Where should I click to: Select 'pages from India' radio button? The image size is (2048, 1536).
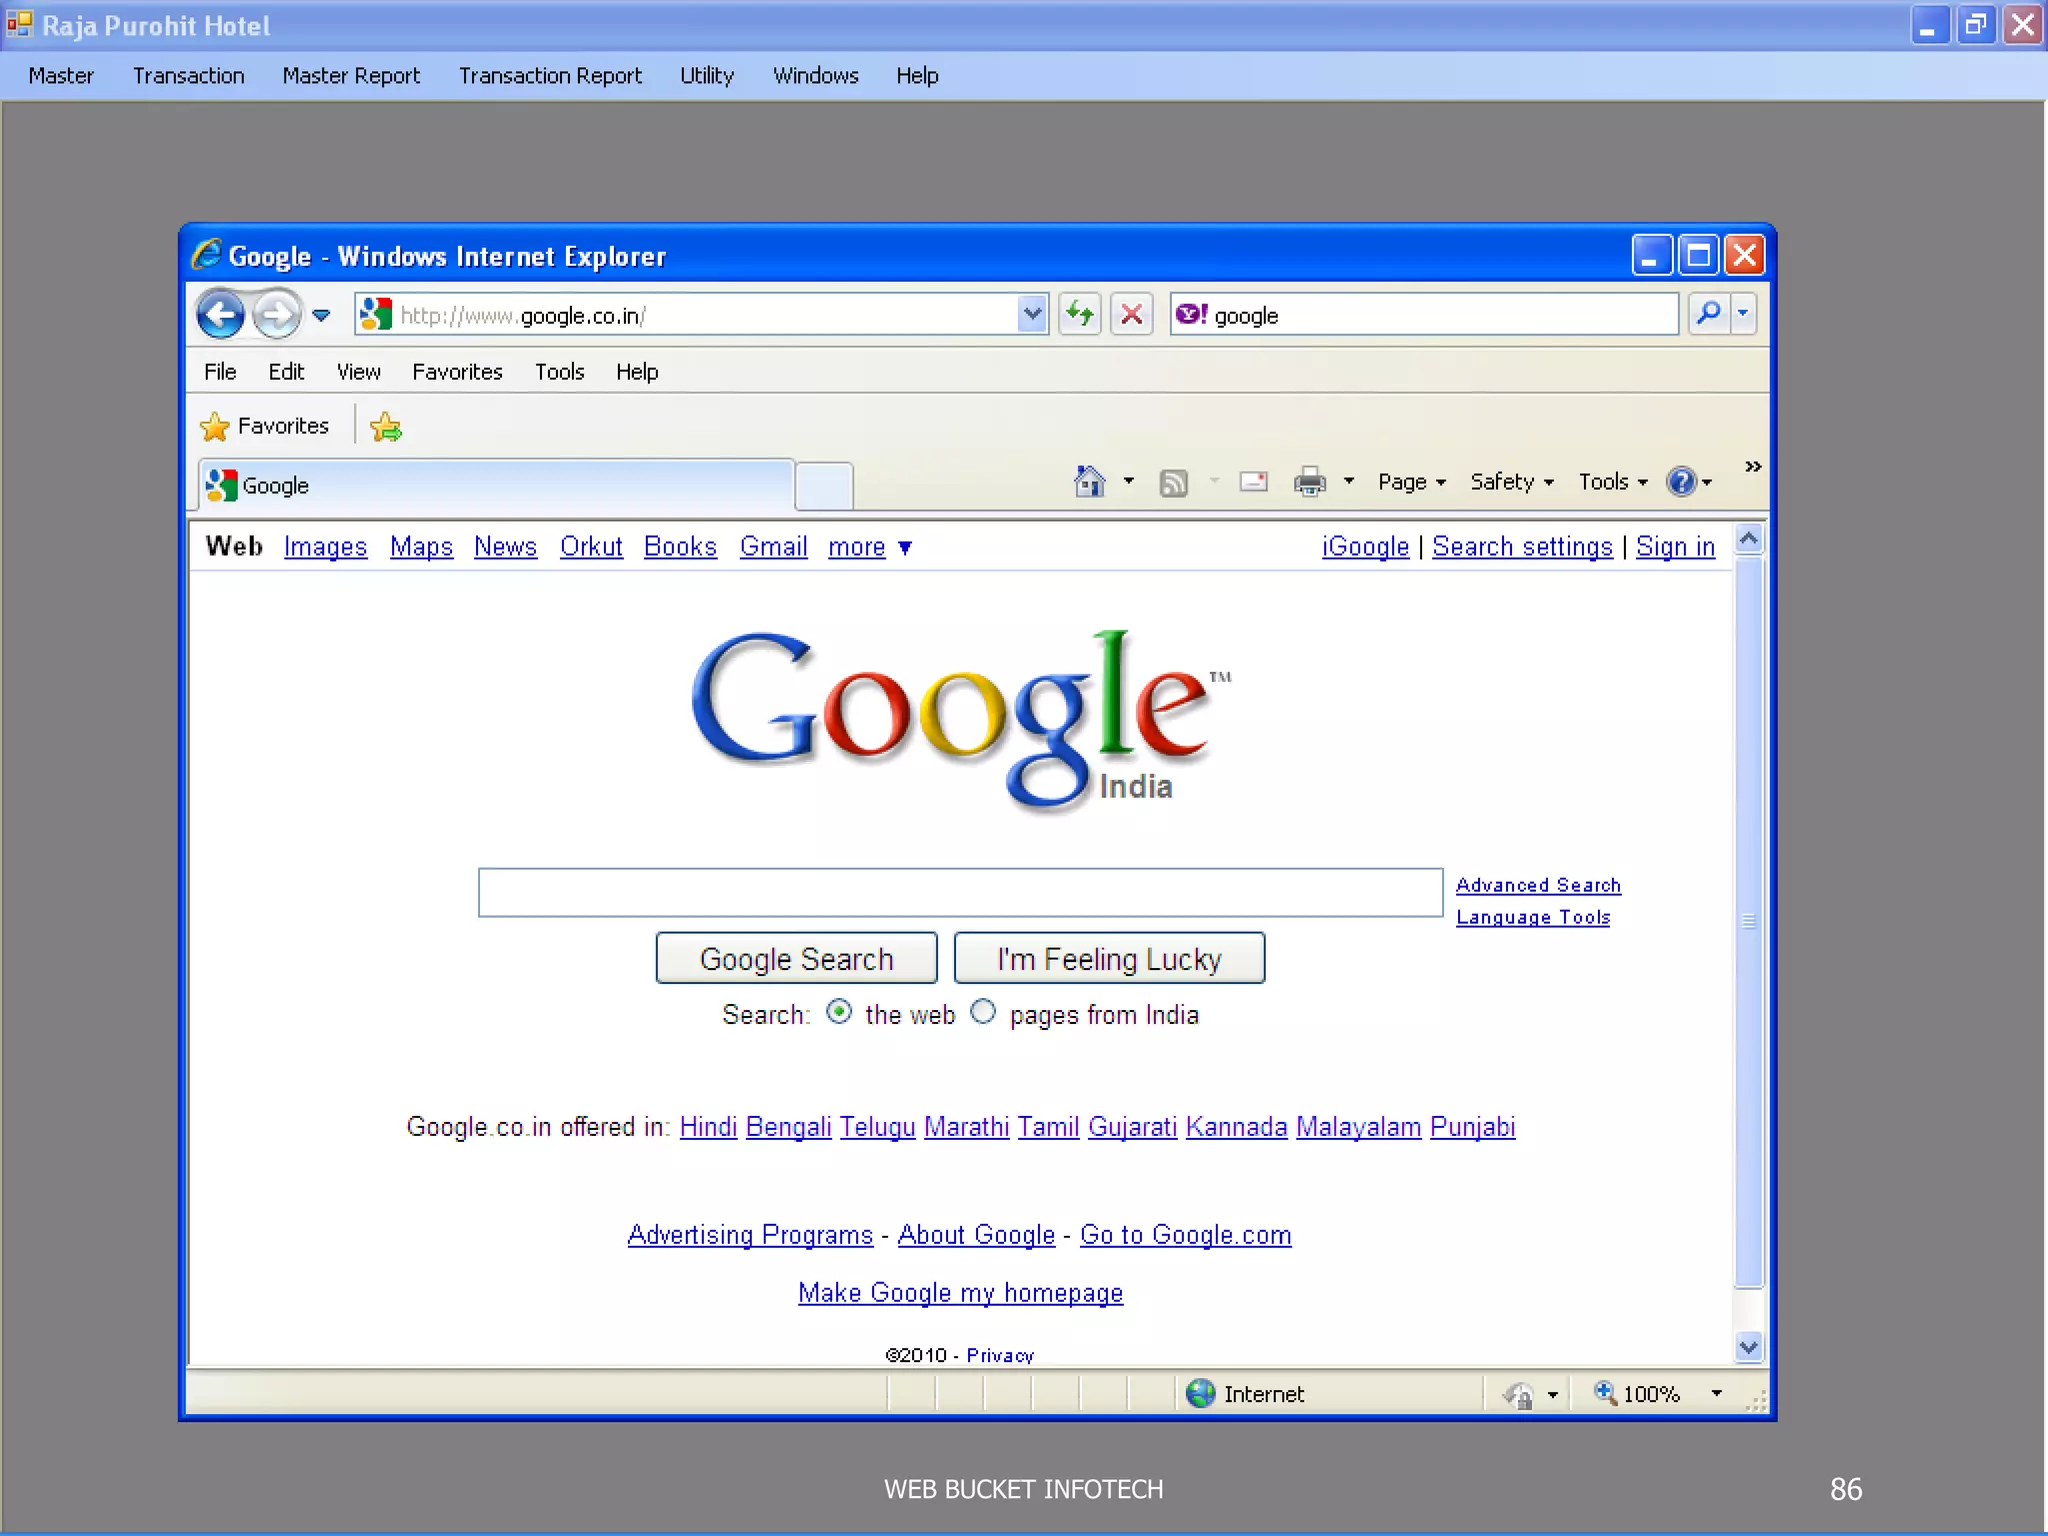[x=983, y=1012]
